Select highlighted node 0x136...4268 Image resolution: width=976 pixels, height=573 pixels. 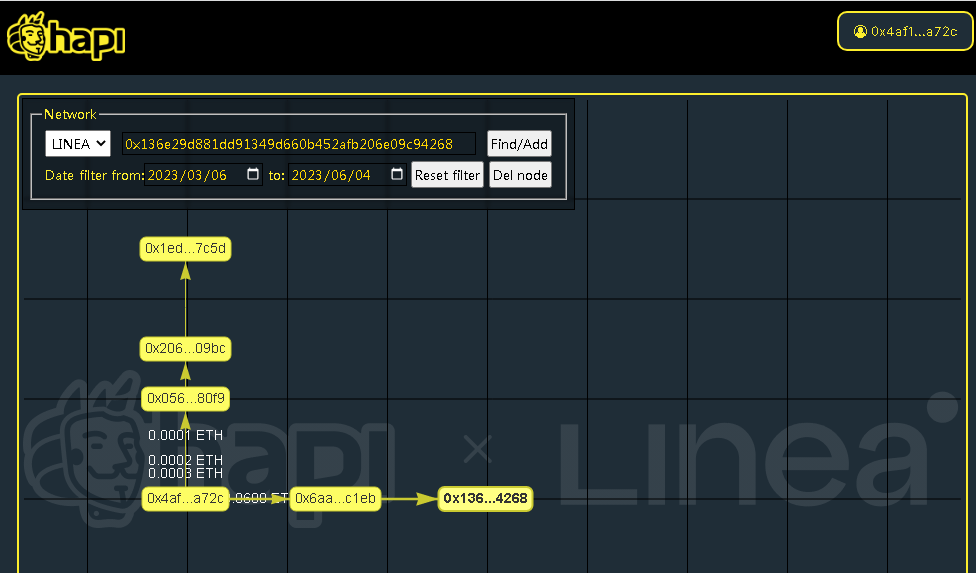coord(486,498)
